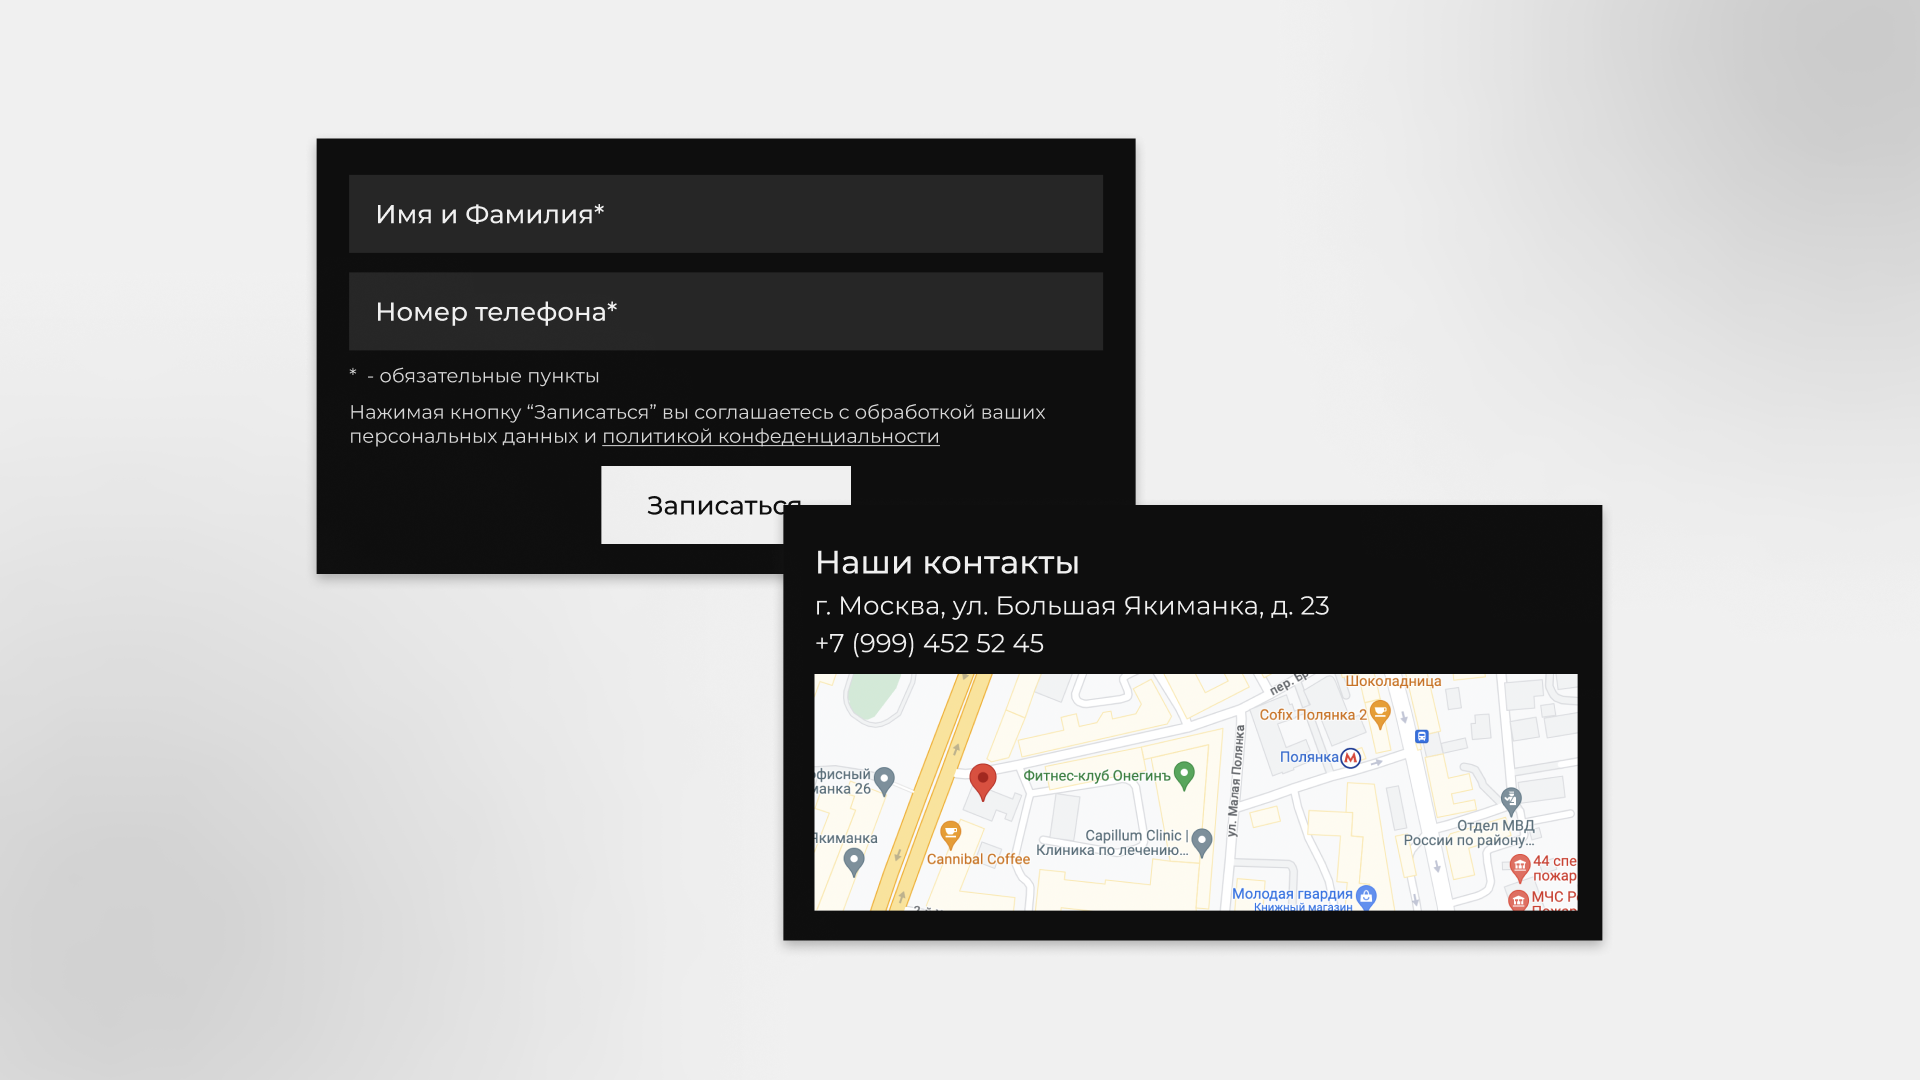Viewport: 1920px width, 1080px height.
Task: Click the Cannibal Coffee cup marker
Action: (x=950, y=834)
